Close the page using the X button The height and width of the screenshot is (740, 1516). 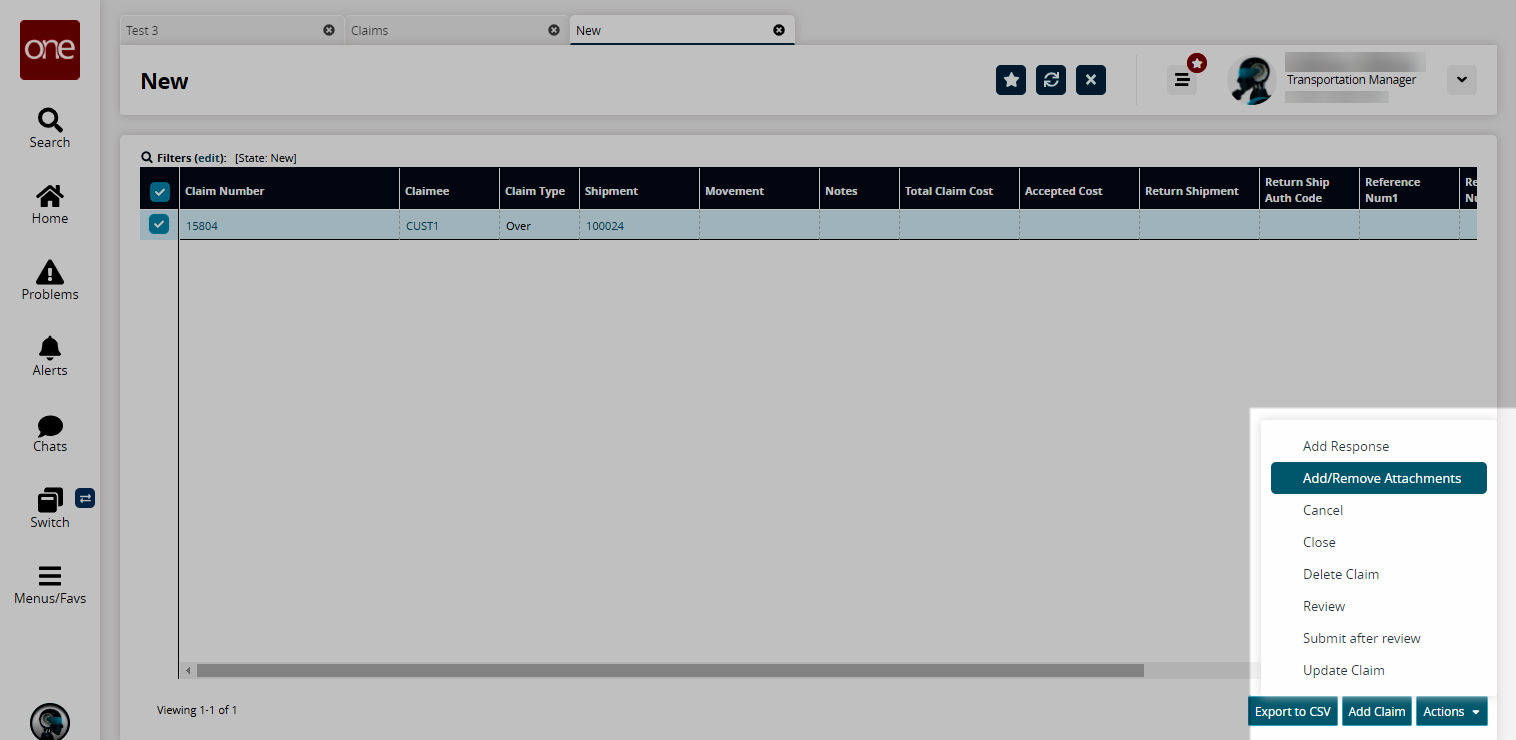[x=1091, y=80]
